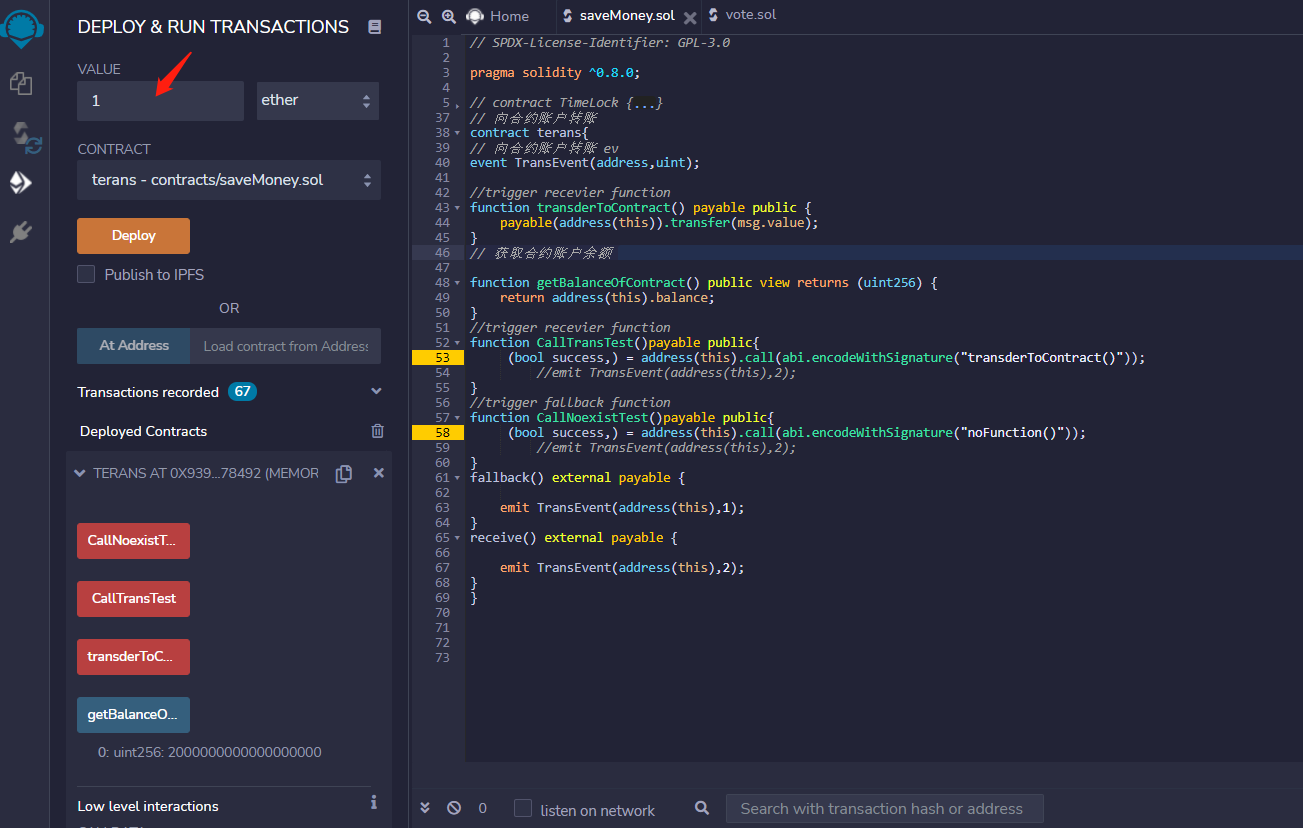
Task: Call the getBalanceOfContract function
Action: coord(133,715)
